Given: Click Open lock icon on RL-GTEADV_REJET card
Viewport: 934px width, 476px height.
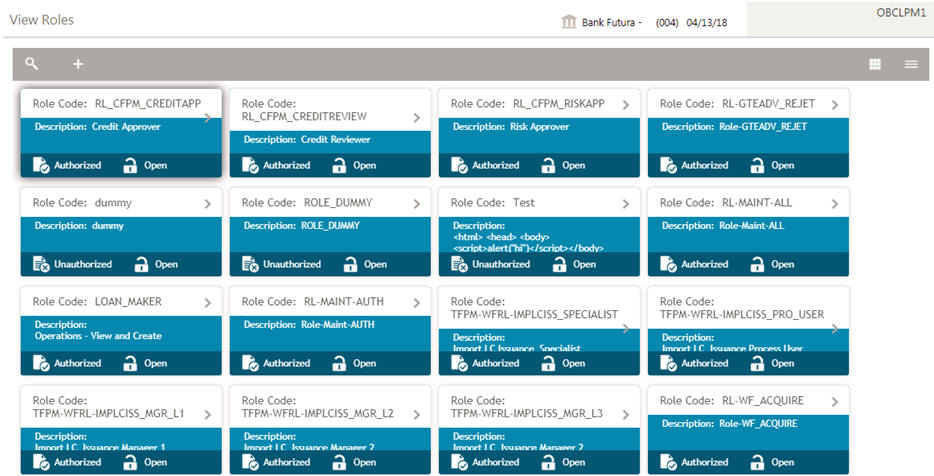Looking at the screenshot, I should (x=757, y=165).
